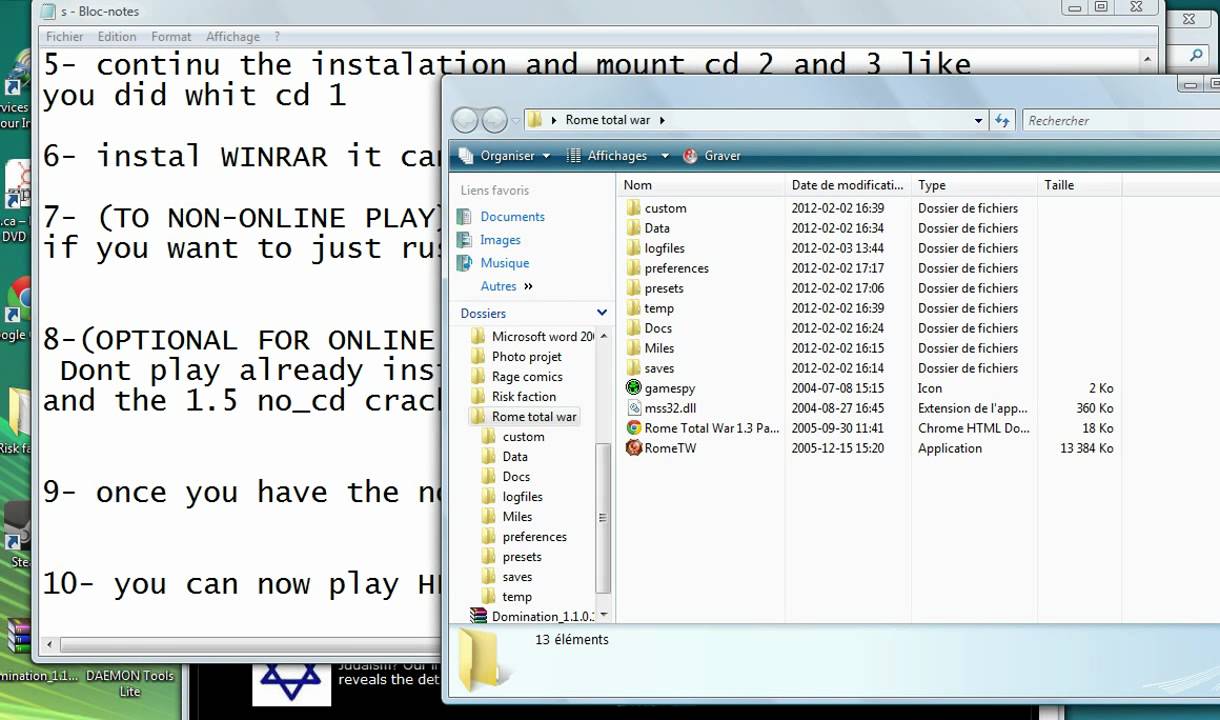Viewport: 1220px width, 720px height.
Task: Click the folder tree scrollbar thumb
Action: [602, 518]
